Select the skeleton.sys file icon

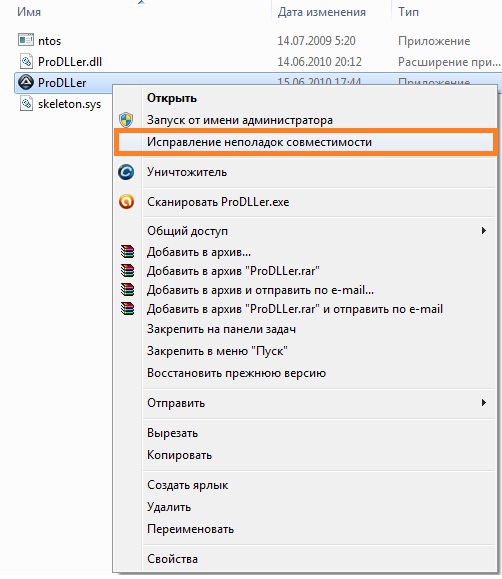[x=26, y=103]
